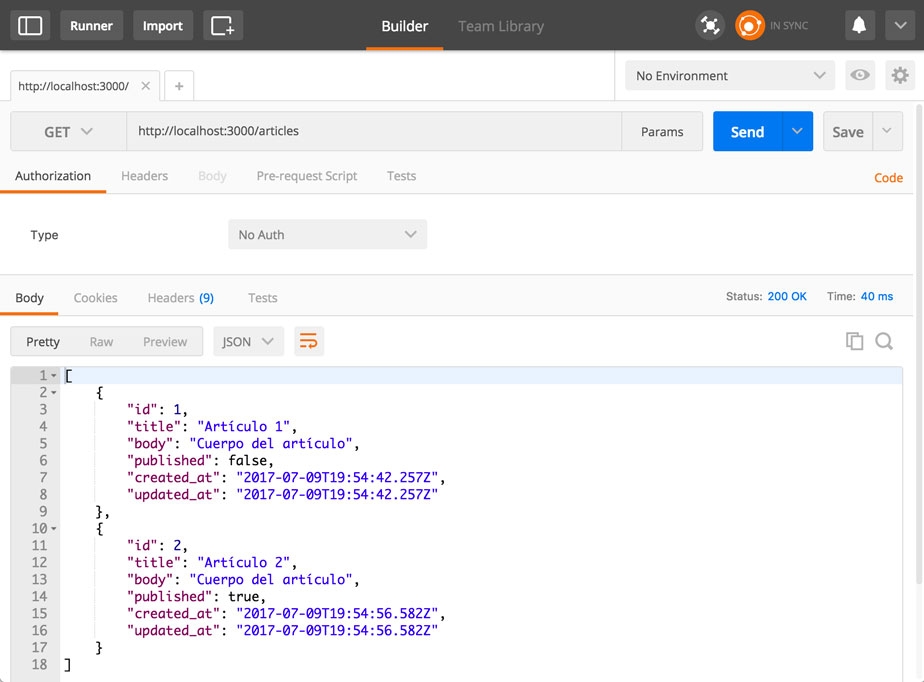
Task: Collapse JSON object at line 2
Action: (54, 393)
